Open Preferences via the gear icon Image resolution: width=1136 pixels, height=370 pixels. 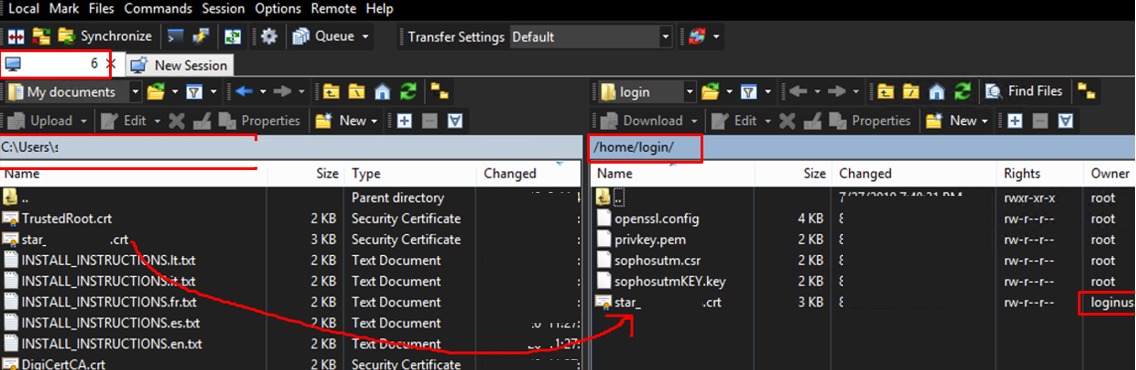[270, 36]
